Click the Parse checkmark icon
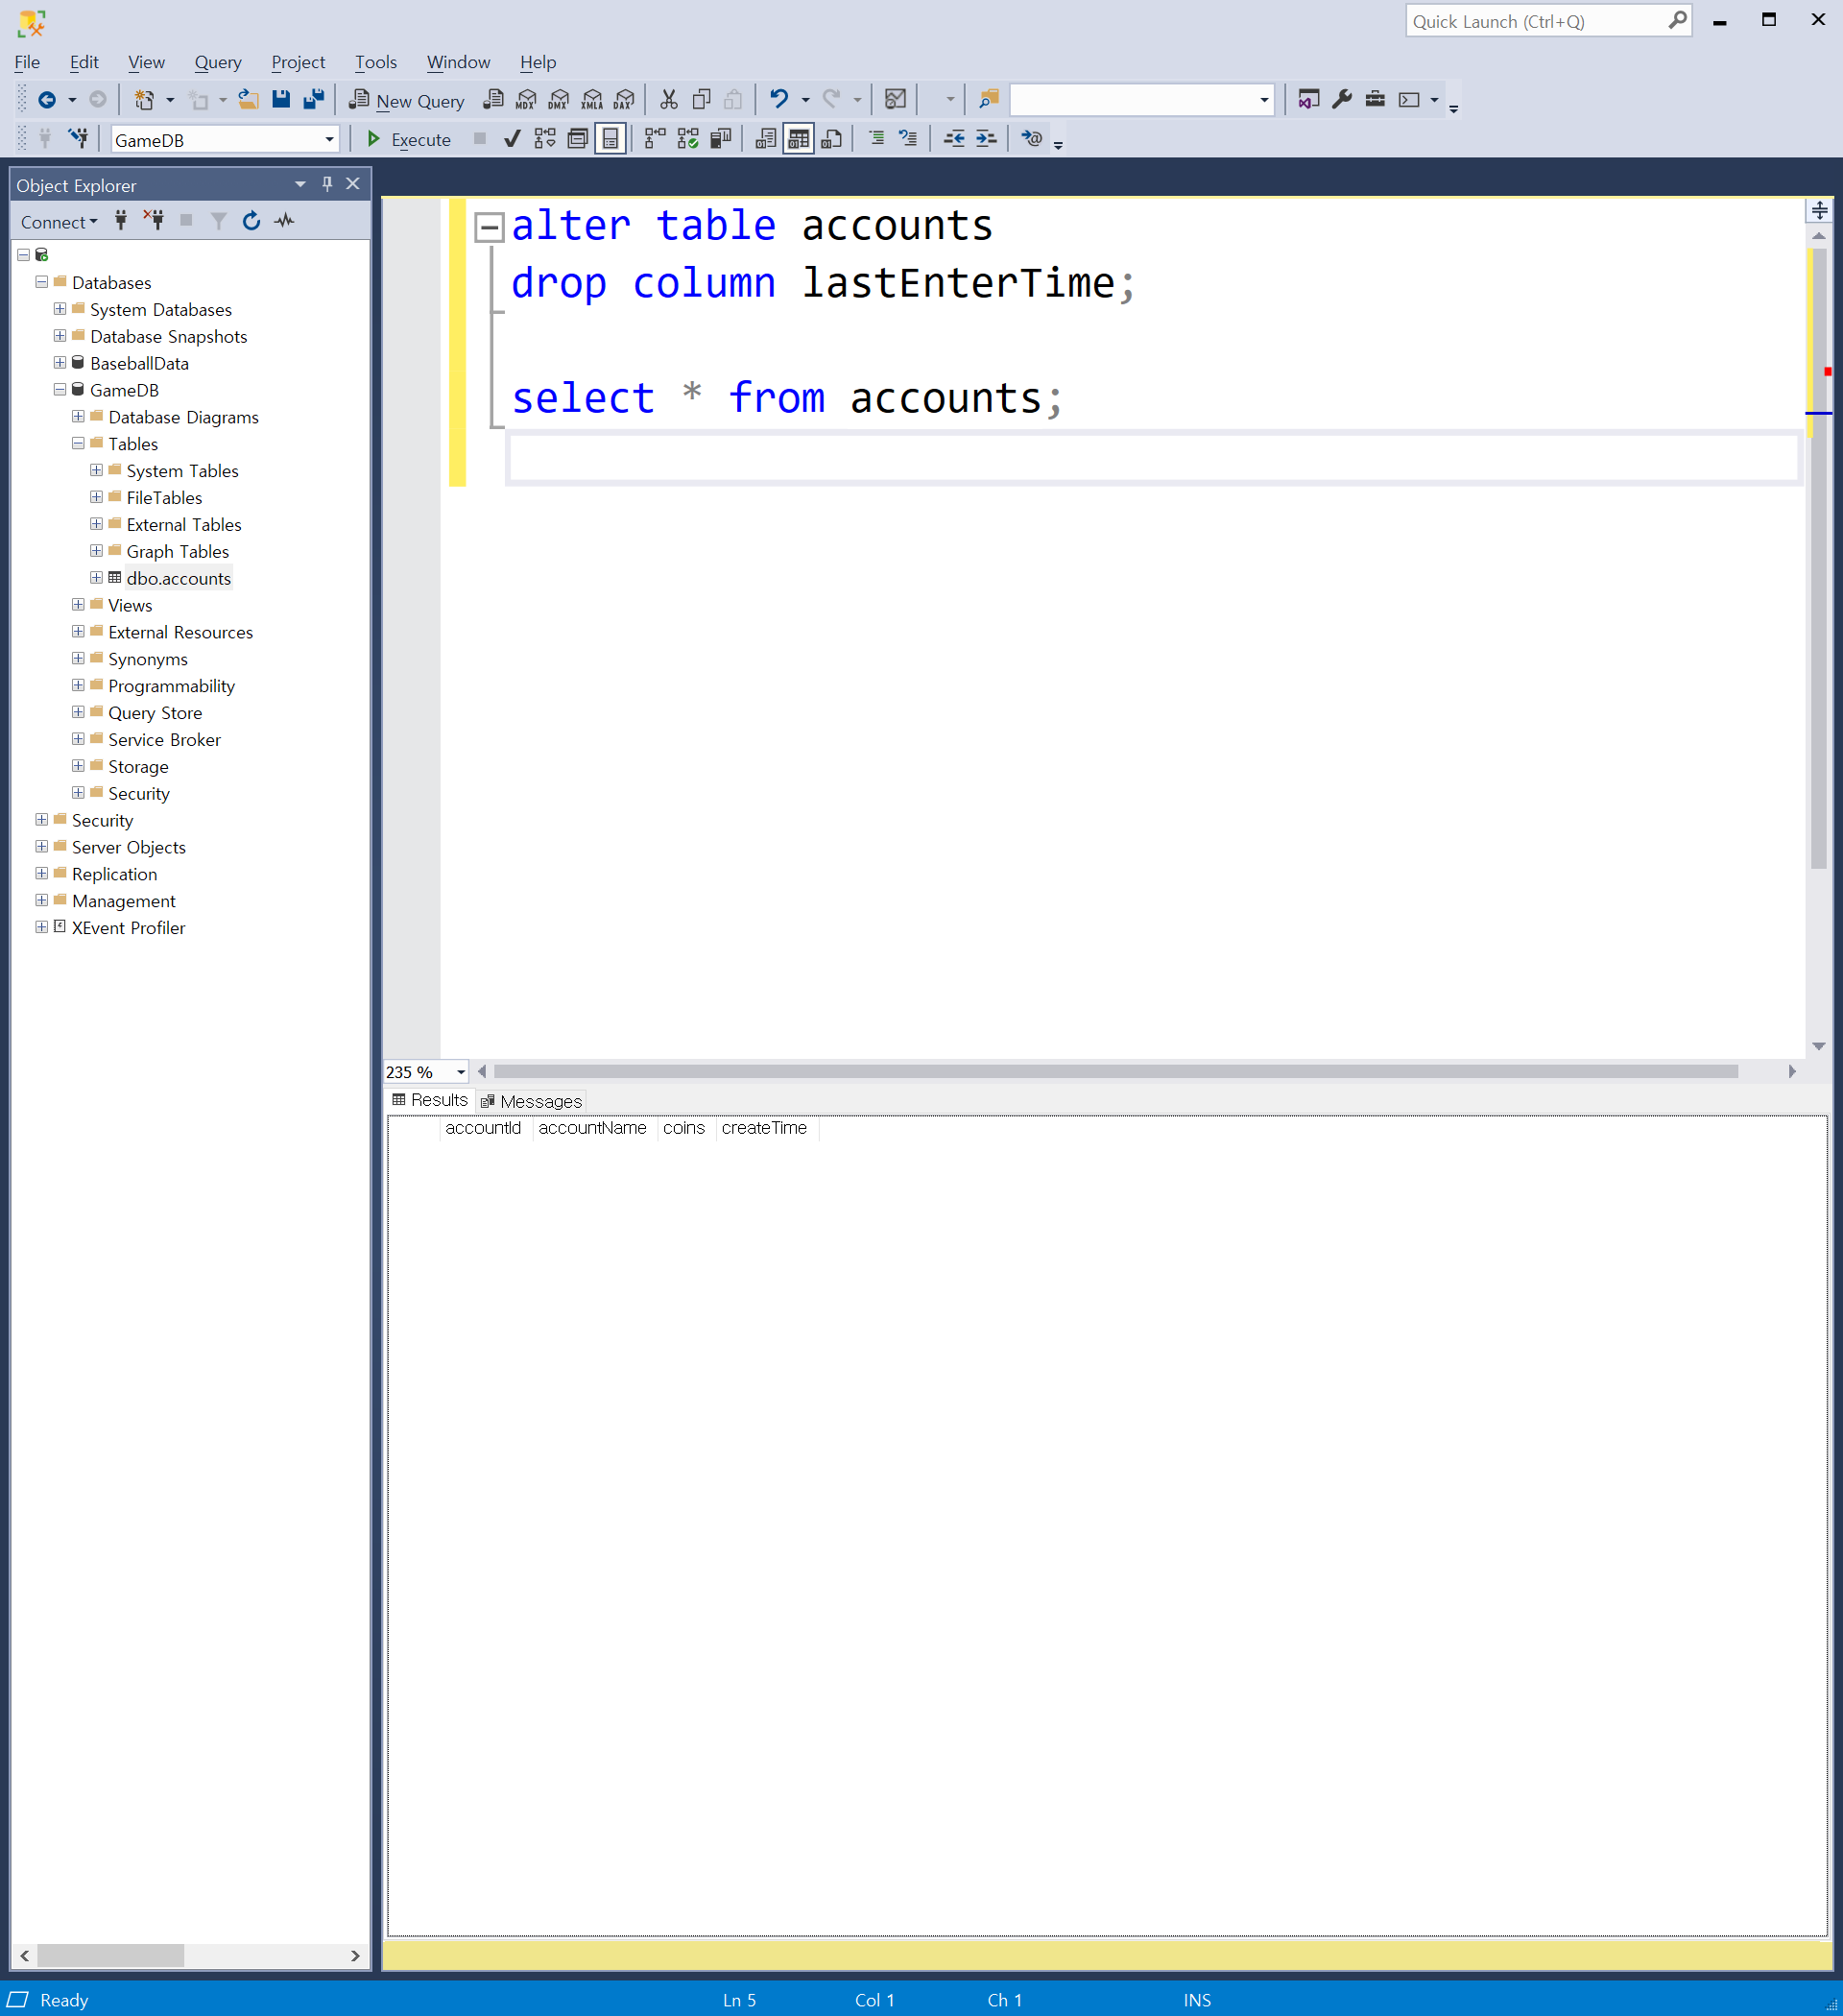This screenshot has width=1843, height=2016. (512, 139)
